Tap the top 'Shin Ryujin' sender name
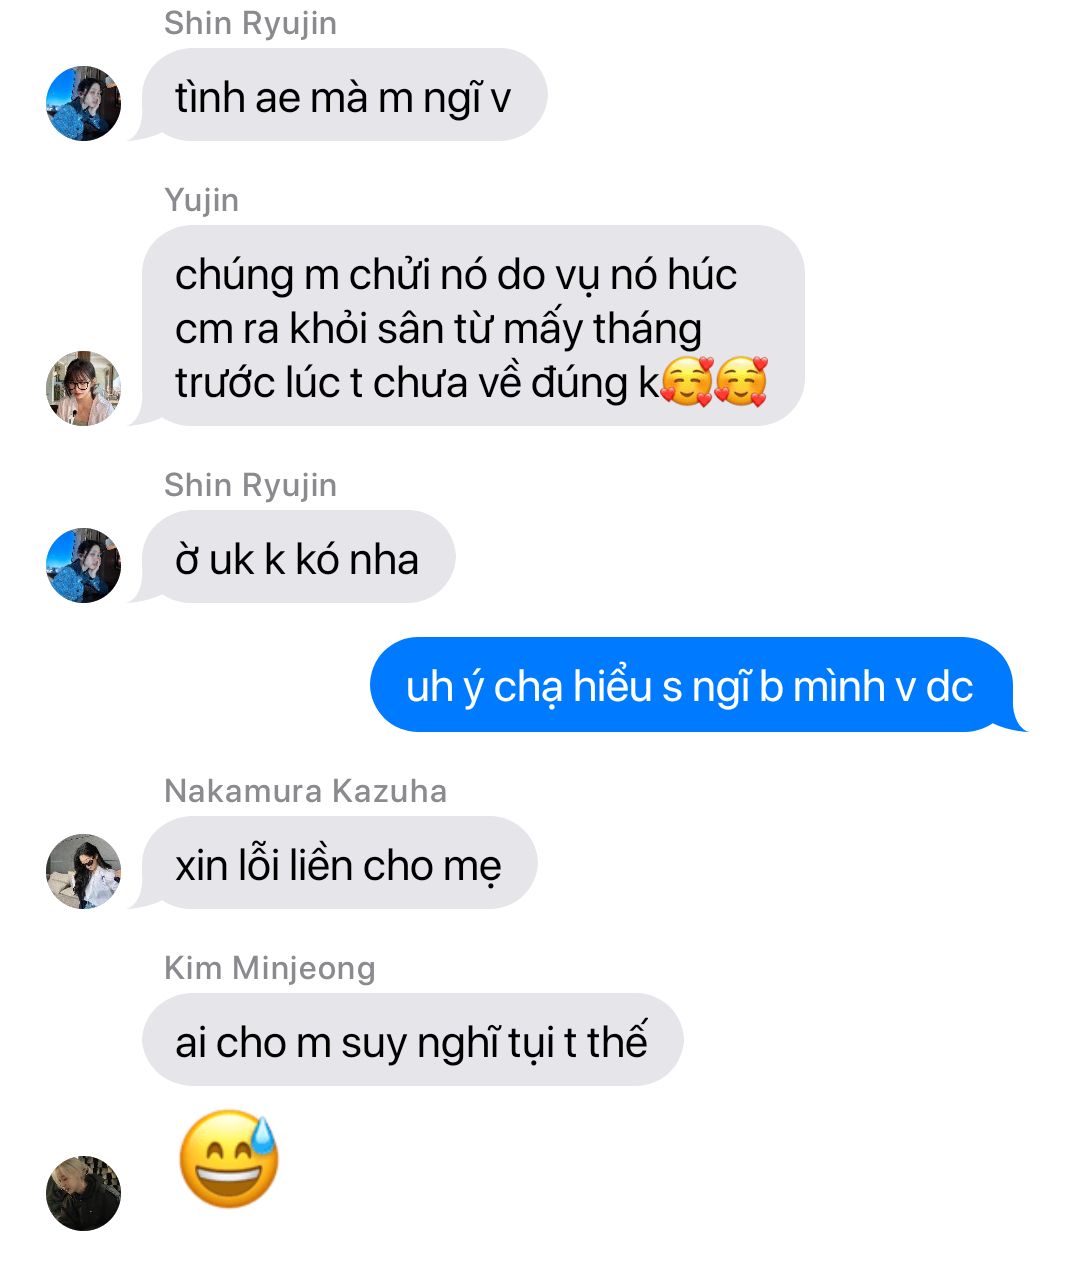1080x1270 pixels. pos(250,23)
